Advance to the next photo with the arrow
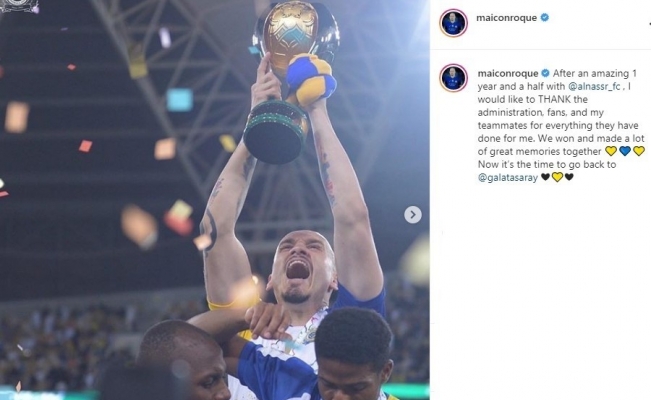Image resolution: width=651 pixels, height=400 pixels. point(413,215)
